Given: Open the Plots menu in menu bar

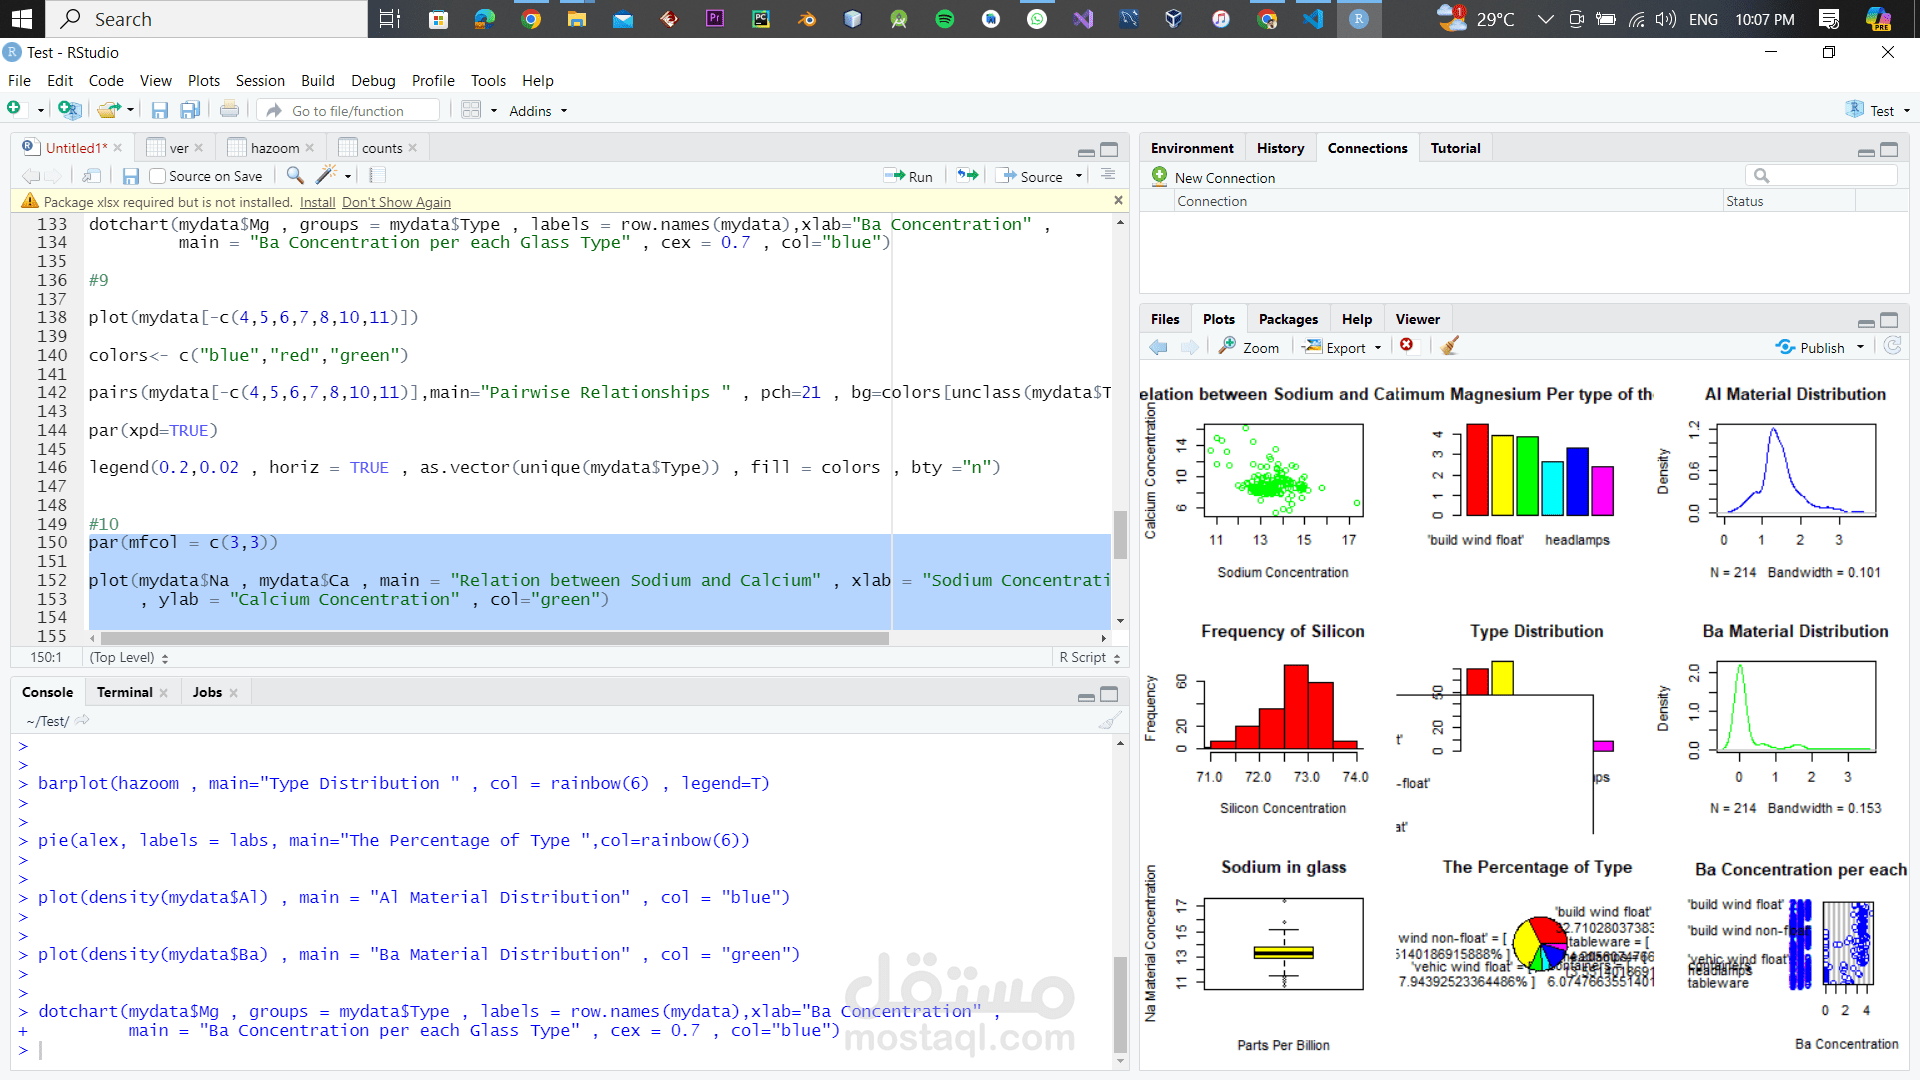Looking at the screenshot, I should coord(203,81).
